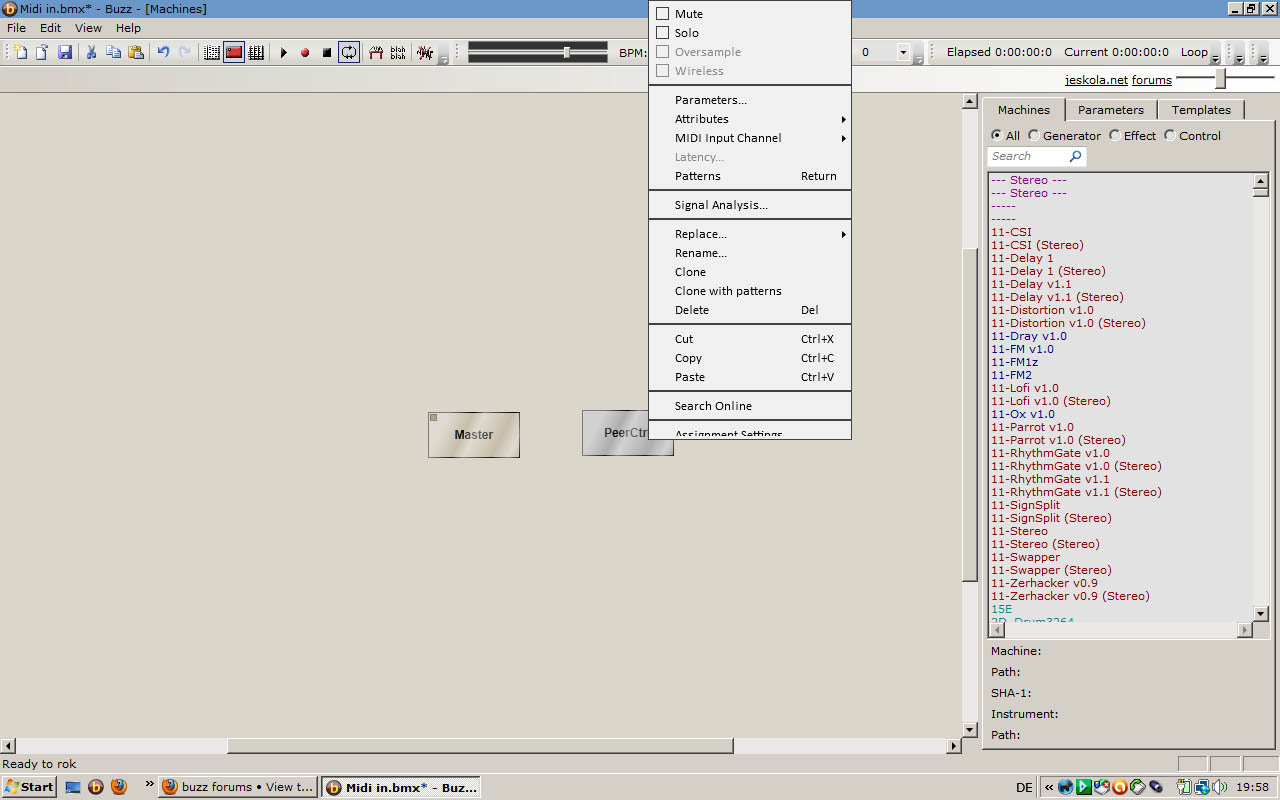Choose Signal Analysis... from context menu

[x=721, y=205]
